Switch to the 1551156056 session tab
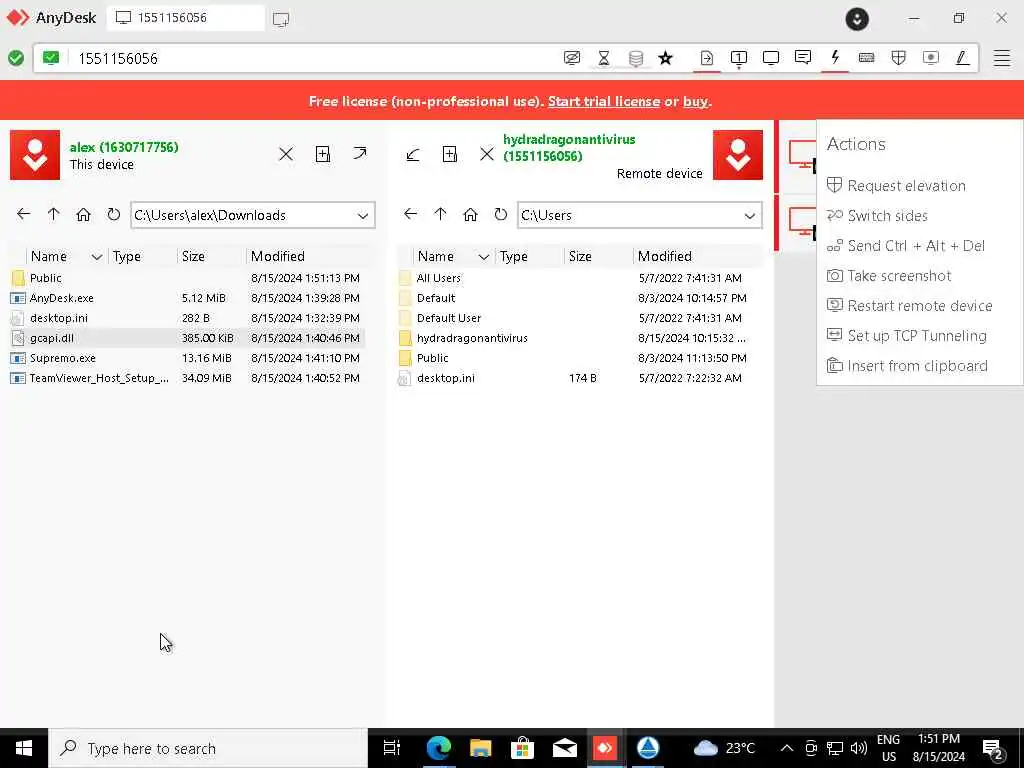The image size is (1024, 768). (185, 18)
